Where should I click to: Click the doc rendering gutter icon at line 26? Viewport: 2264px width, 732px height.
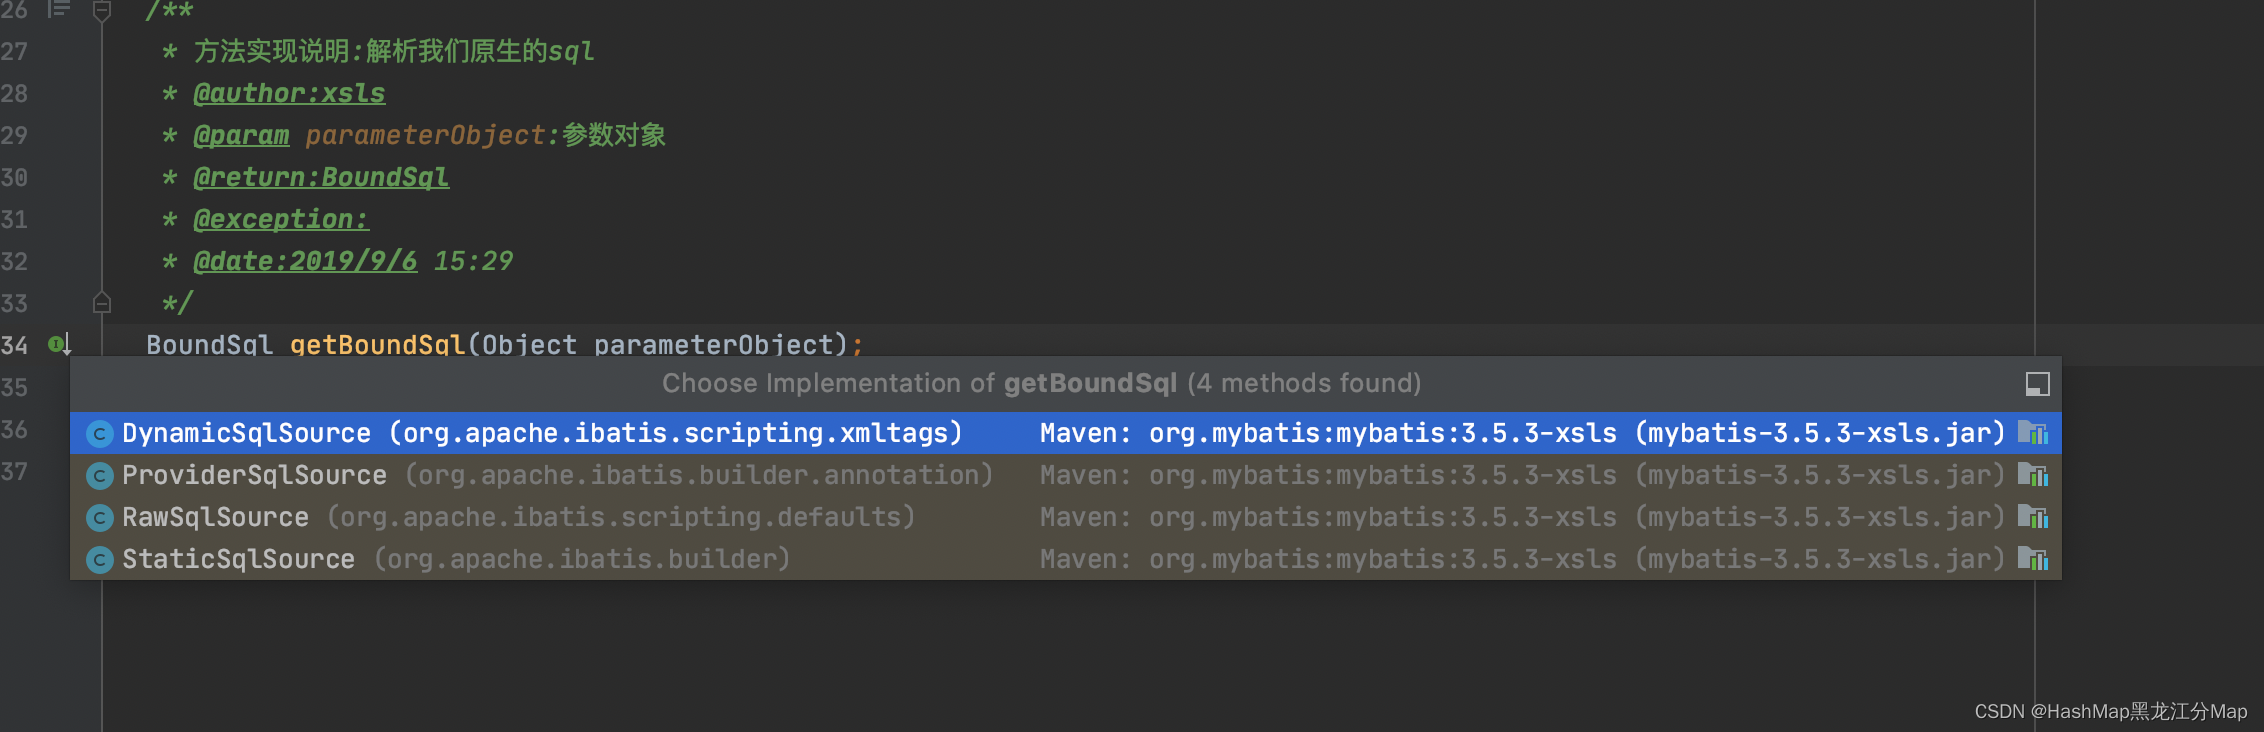[x=60, y=9]
